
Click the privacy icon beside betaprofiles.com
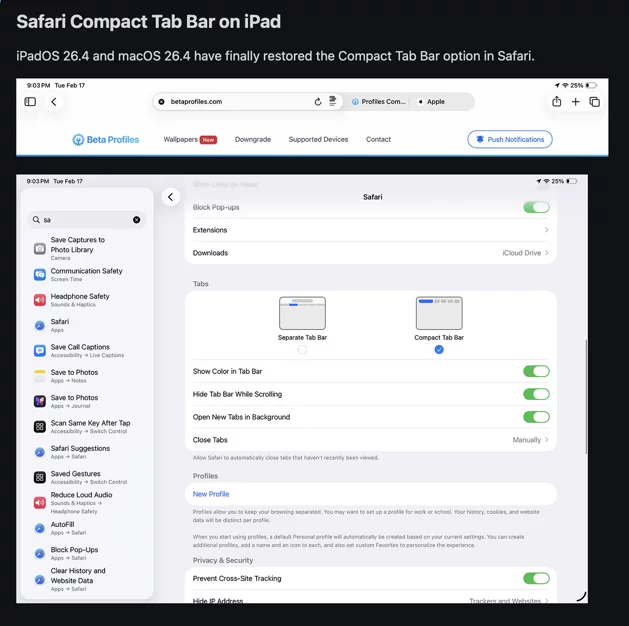(161, 102)
